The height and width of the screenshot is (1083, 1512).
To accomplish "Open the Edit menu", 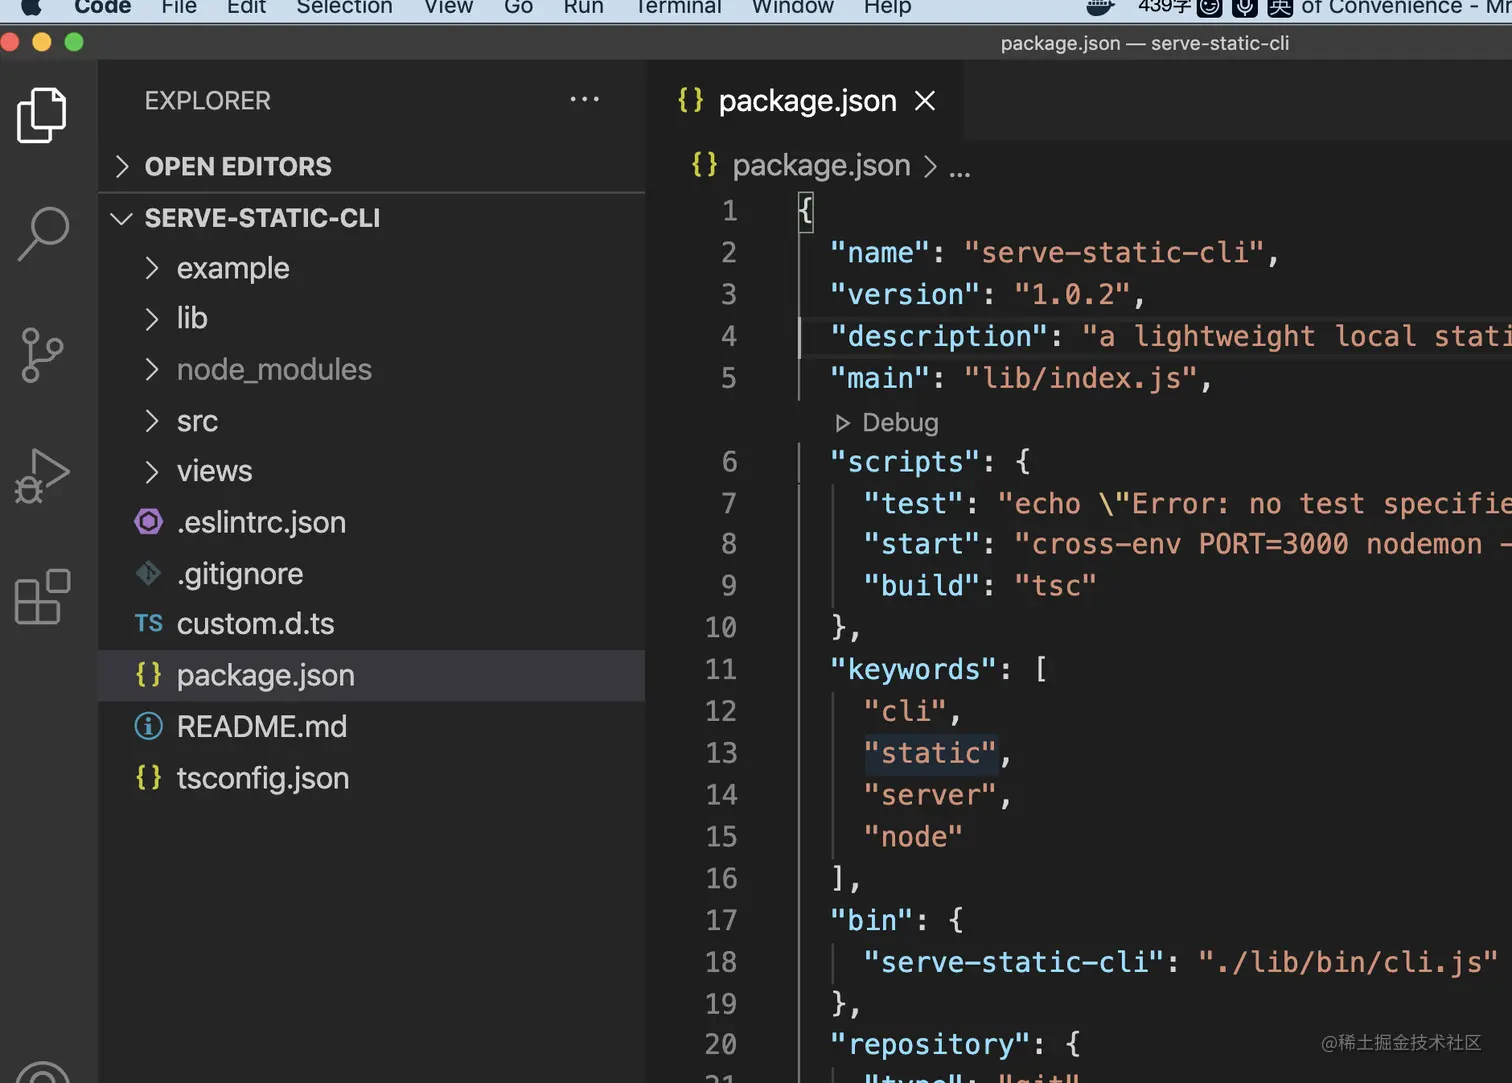I will pyautogui.click(x=246, y=7).
